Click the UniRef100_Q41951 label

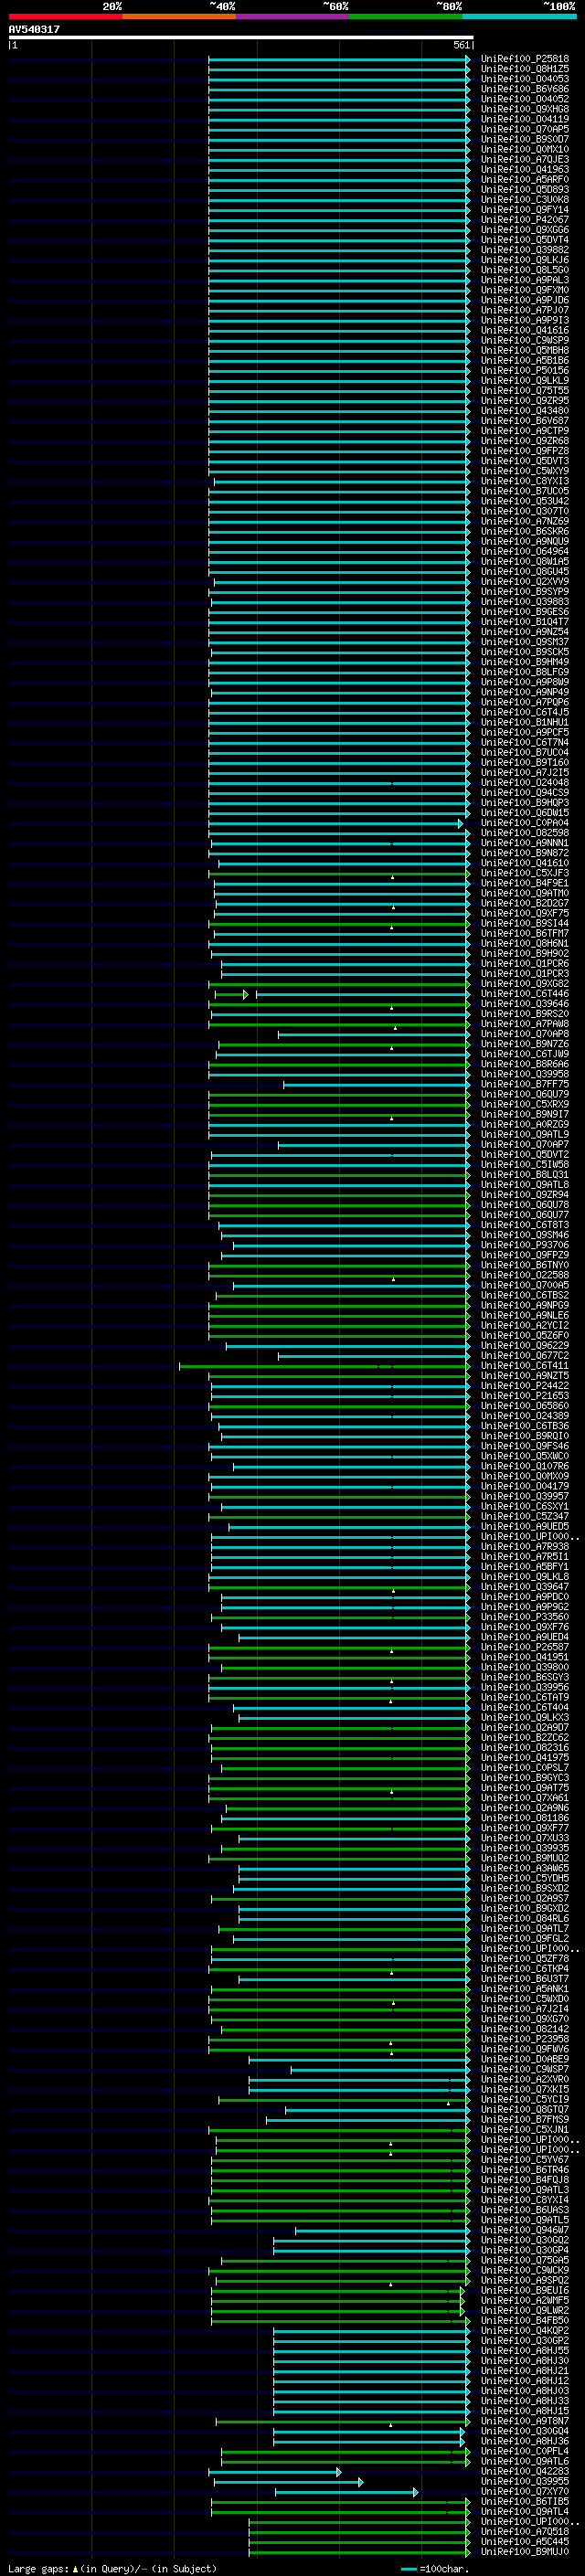click(525, 1657)
